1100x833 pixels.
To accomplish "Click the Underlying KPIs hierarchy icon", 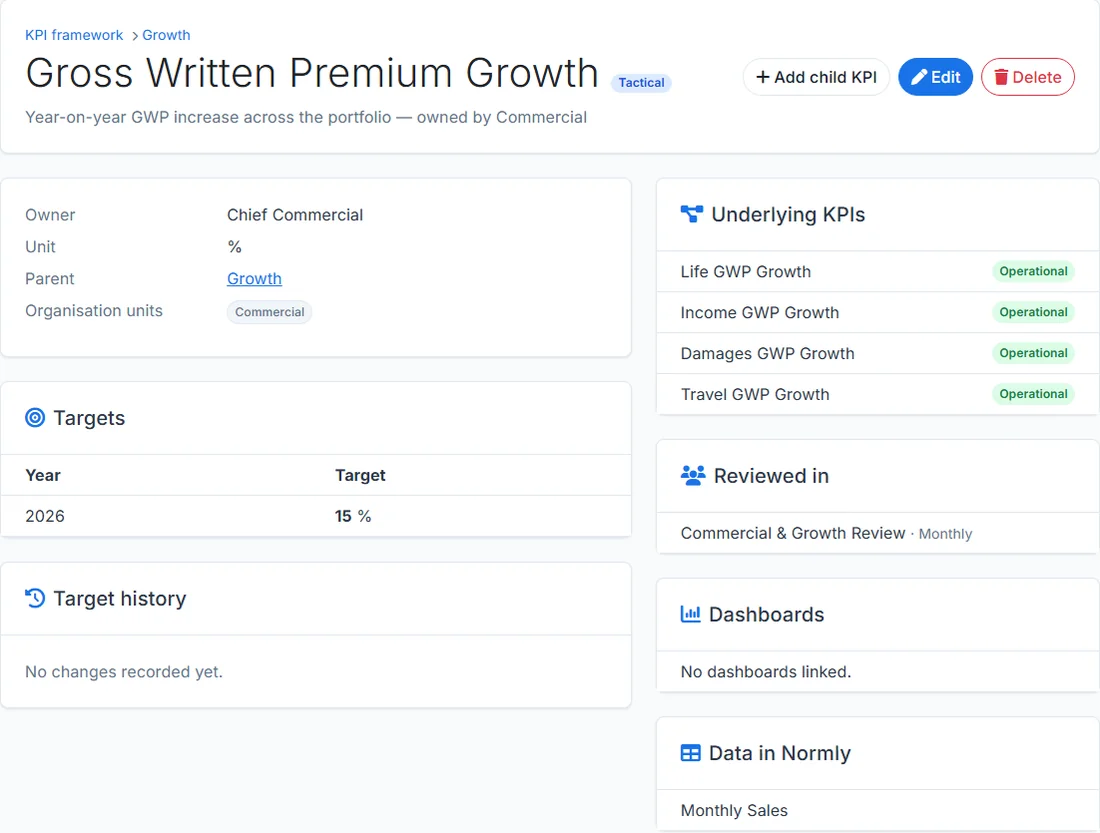I will click(x=691, y=214).
